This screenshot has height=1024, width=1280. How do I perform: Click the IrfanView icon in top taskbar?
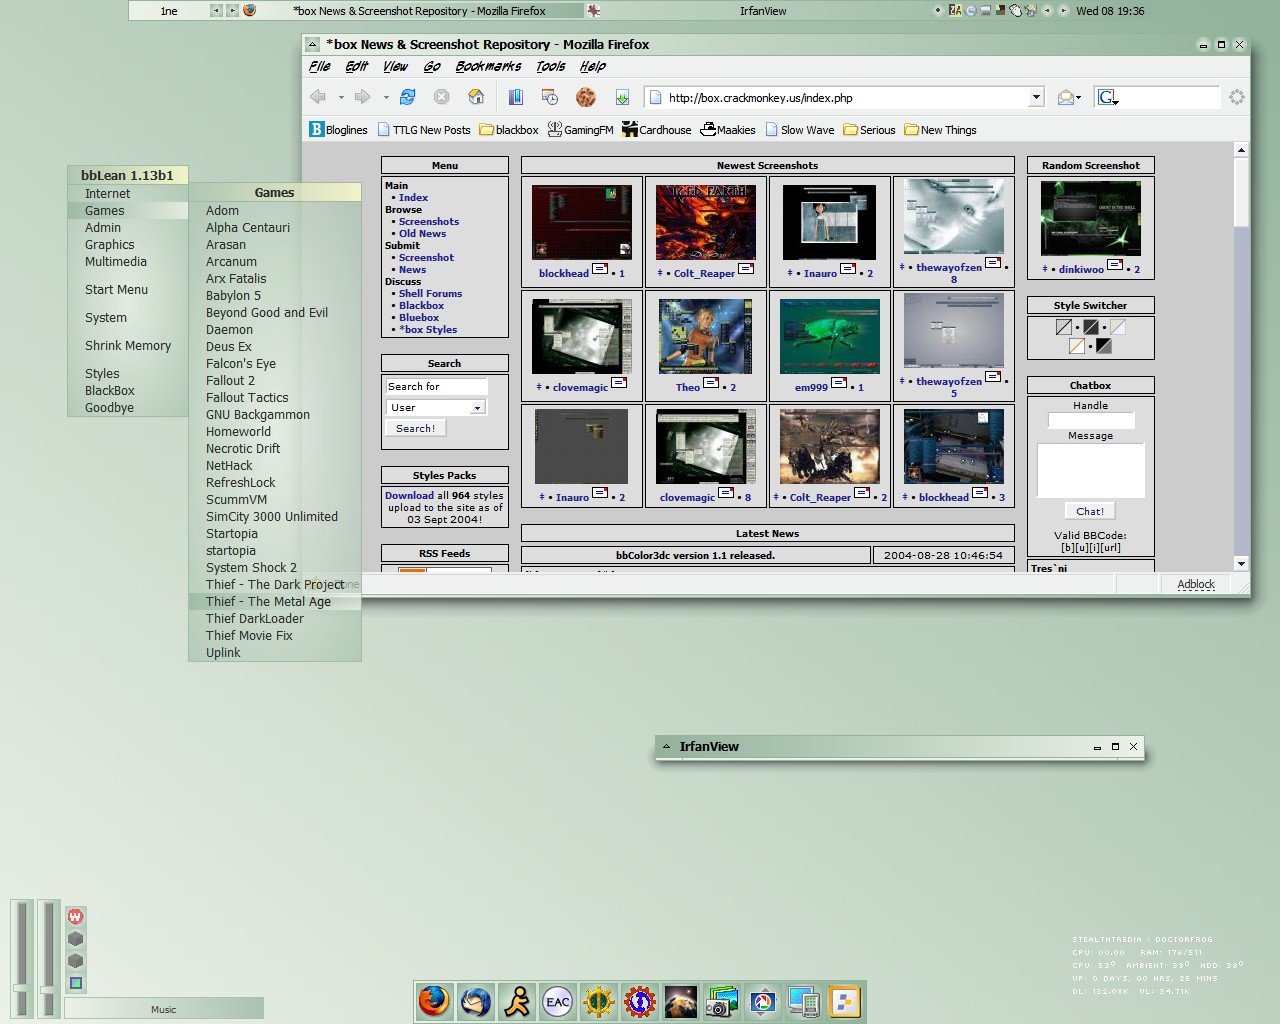[x=594, y=11]
